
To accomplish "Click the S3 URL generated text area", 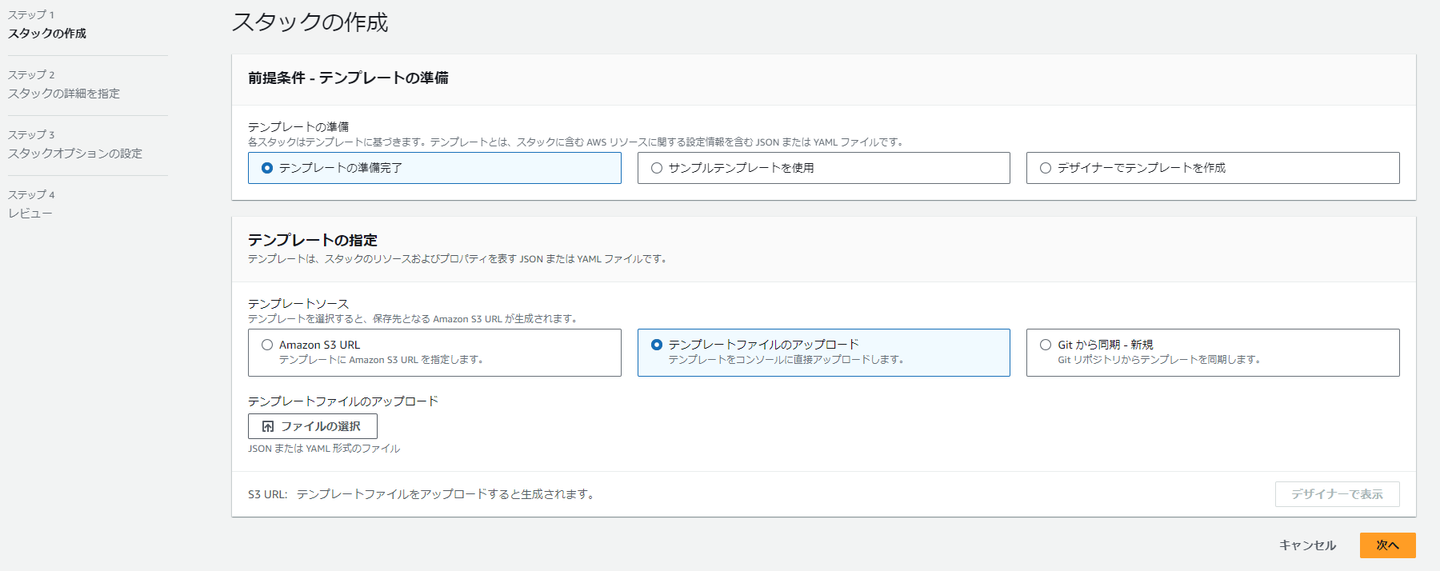I will click(445, 494).
